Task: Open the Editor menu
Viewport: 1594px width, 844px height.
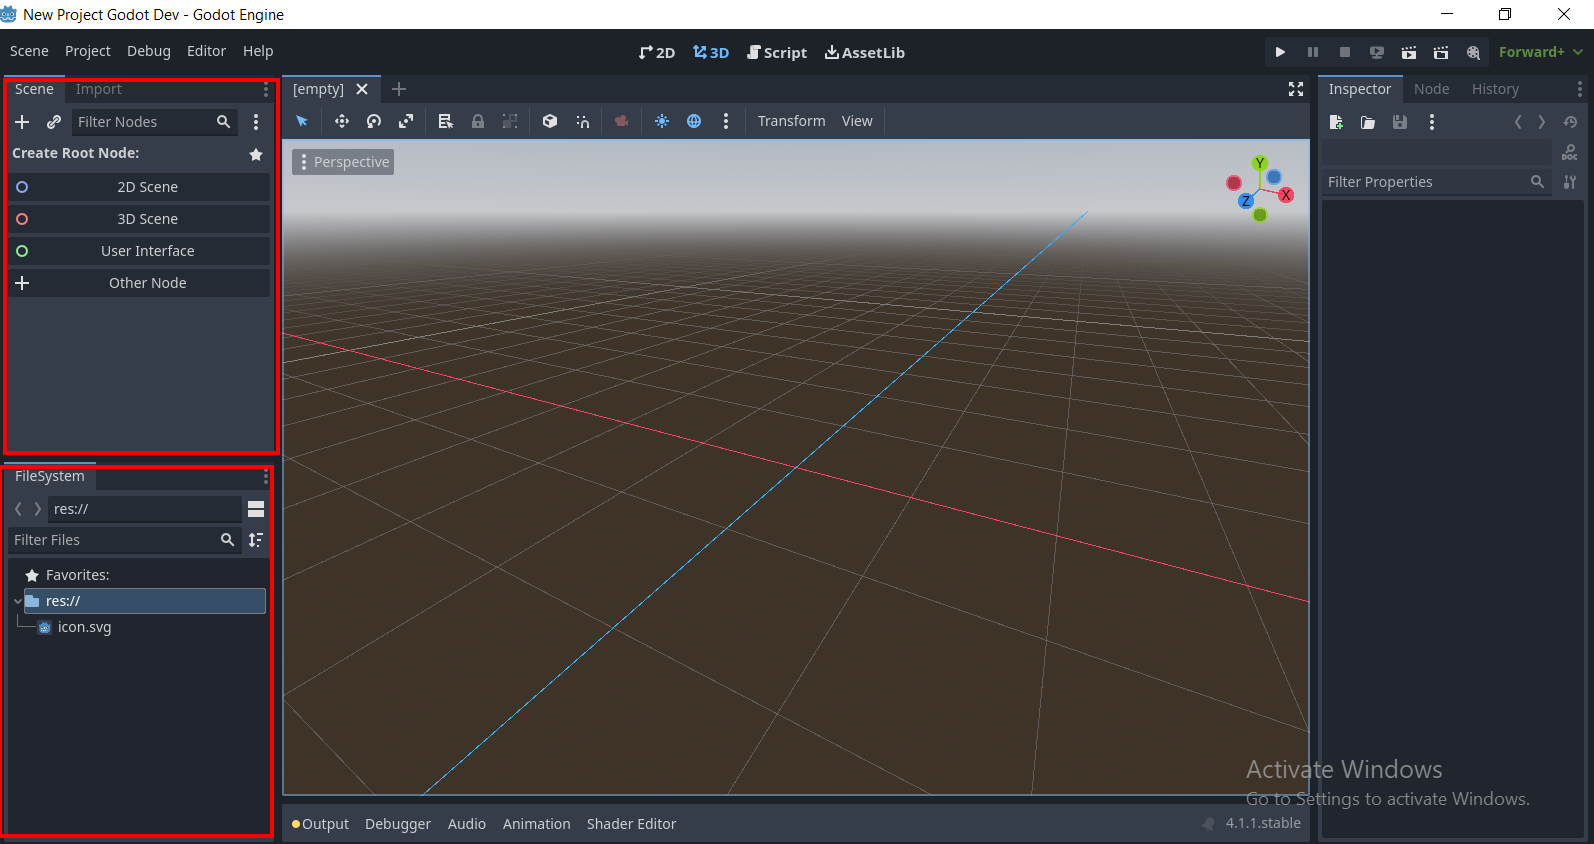Action: tap(206, 51)
